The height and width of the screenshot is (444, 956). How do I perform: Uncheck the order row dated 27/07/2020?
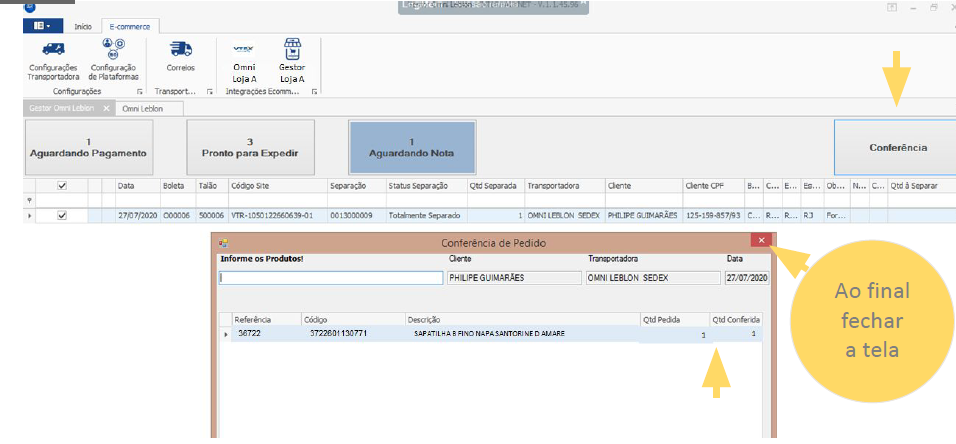(x=62, y=215)
